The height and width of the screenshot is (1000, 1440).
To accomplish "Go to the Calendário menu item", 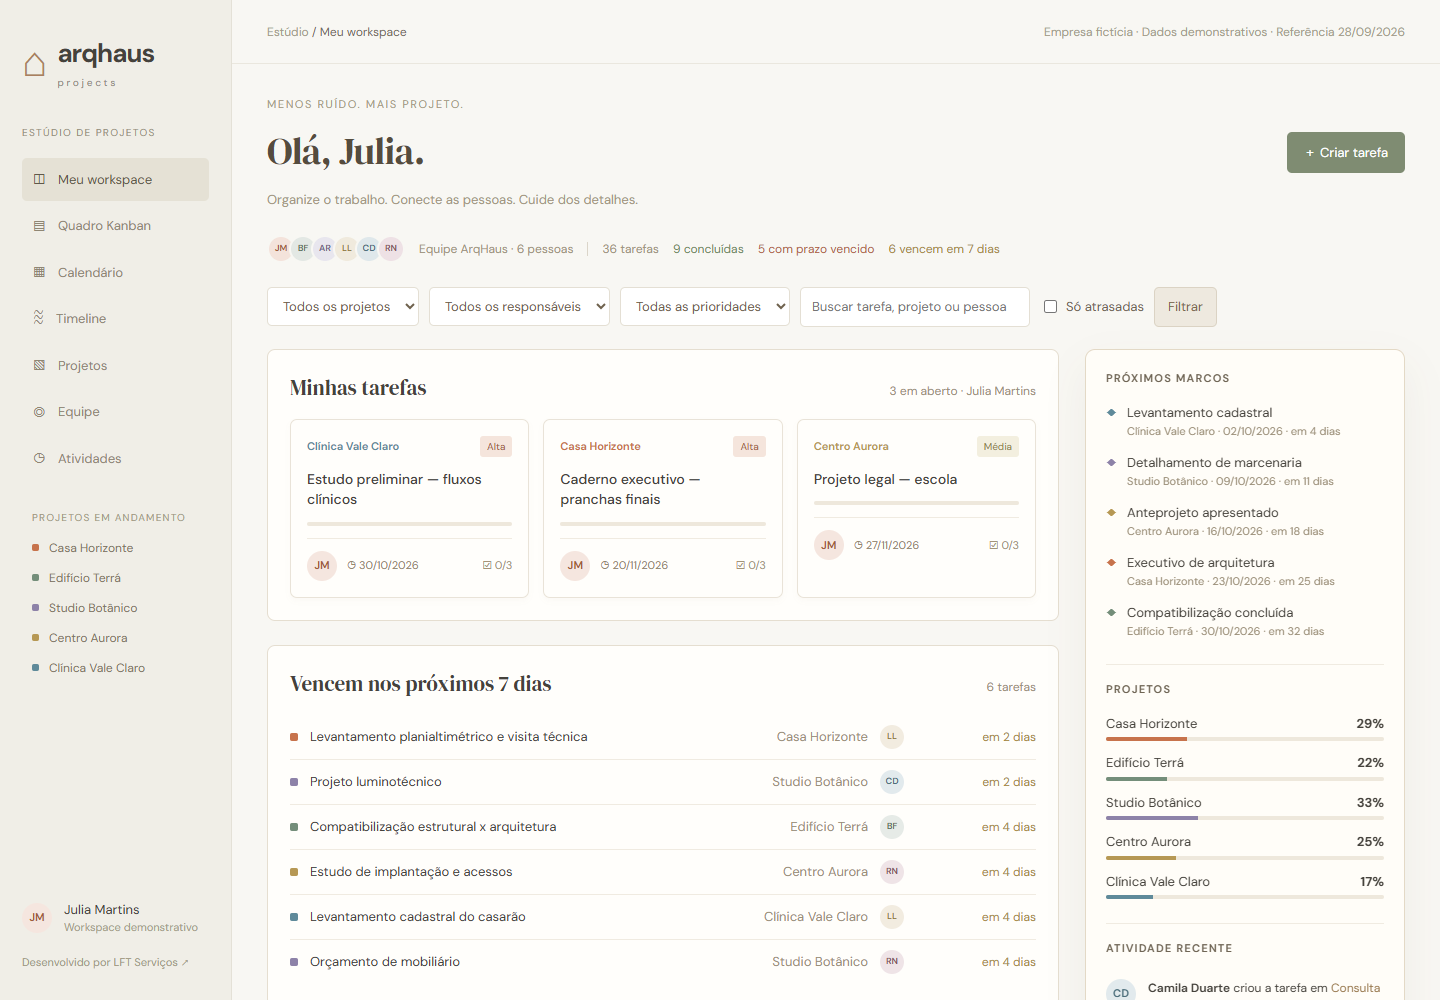I will point(115,272).
